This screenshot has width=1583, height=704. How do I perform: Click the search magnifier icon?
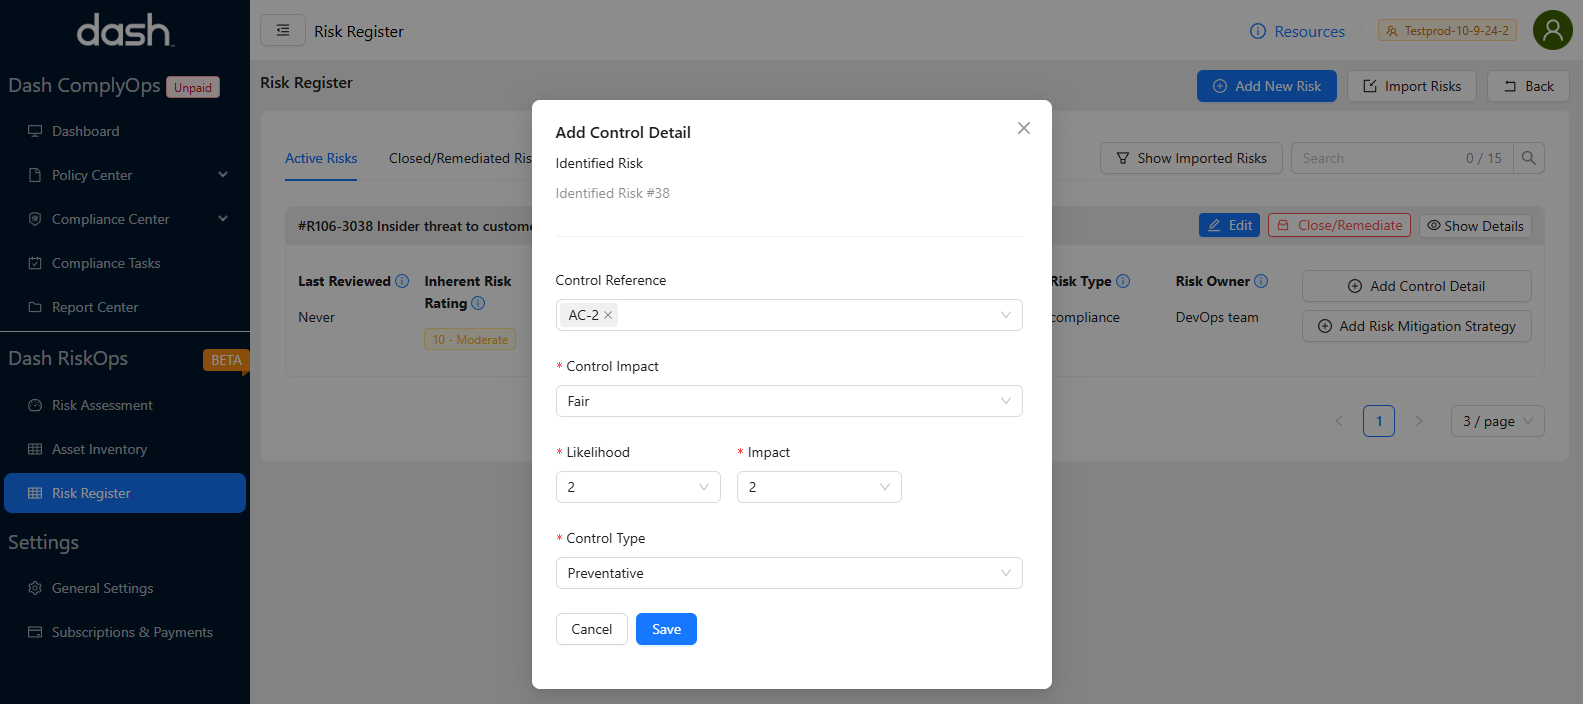(1528, 158)
